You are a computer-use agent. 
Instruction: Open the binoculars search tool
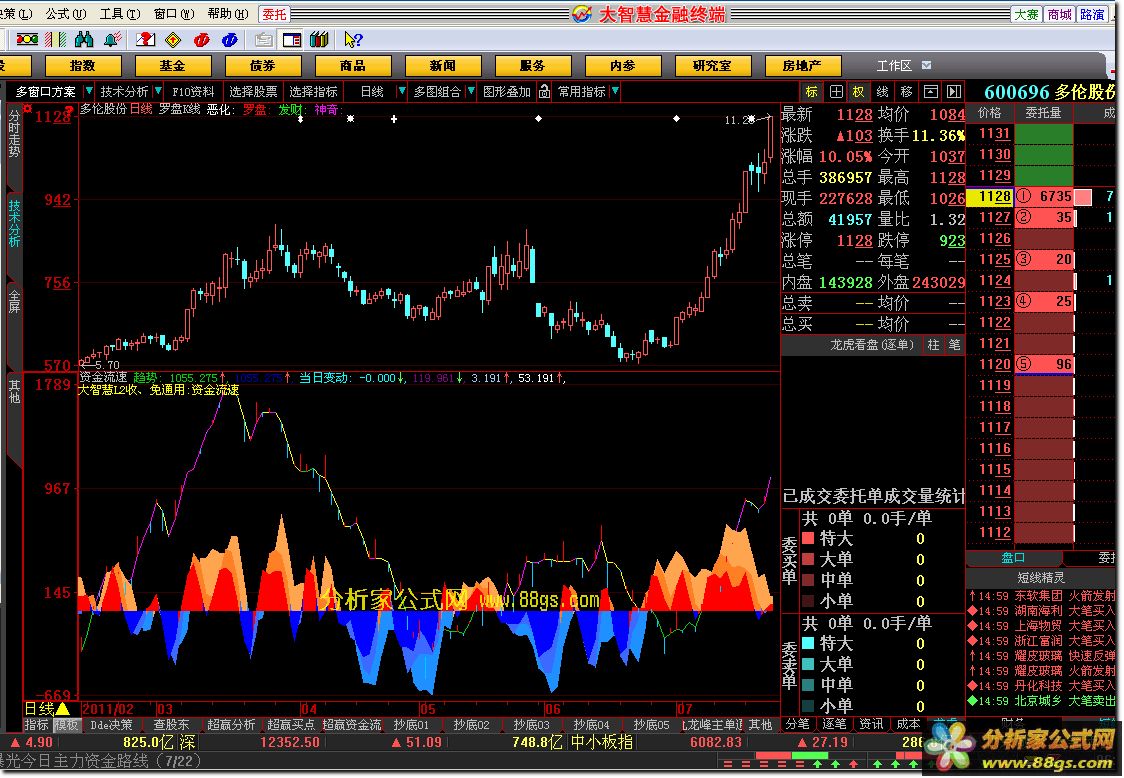84,39
